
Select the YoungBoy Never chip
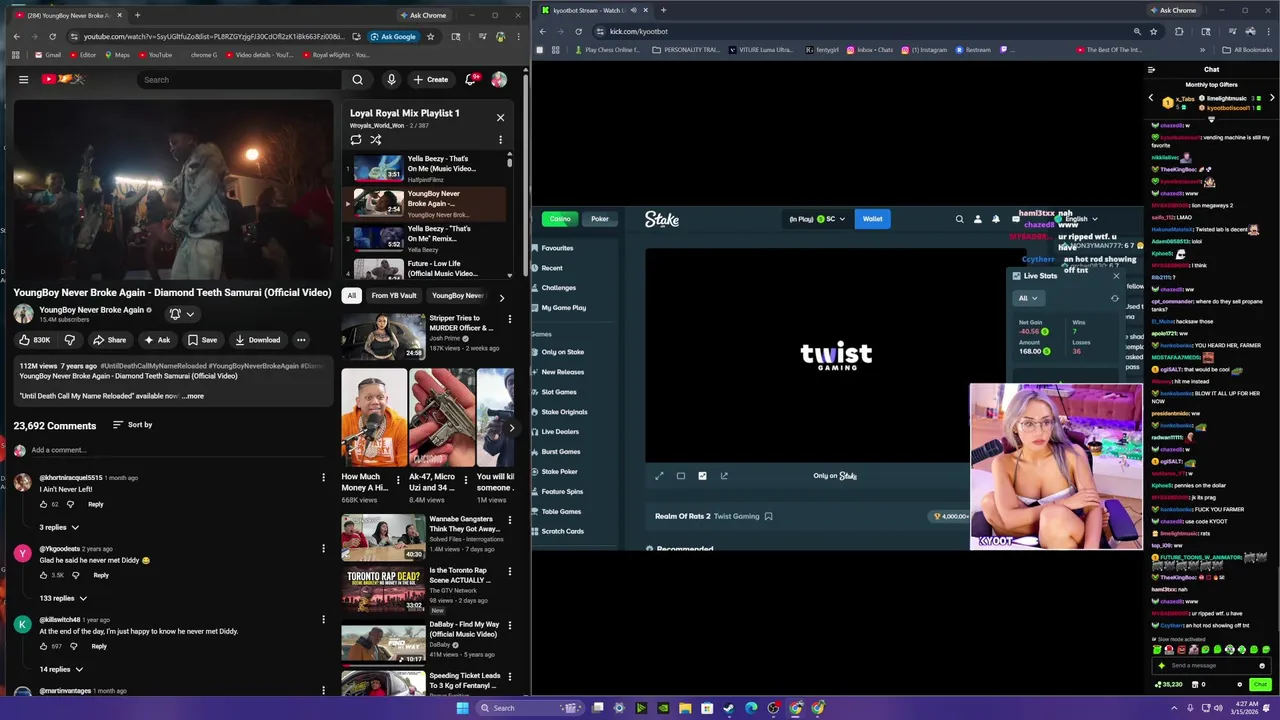(x=458, y=296)
